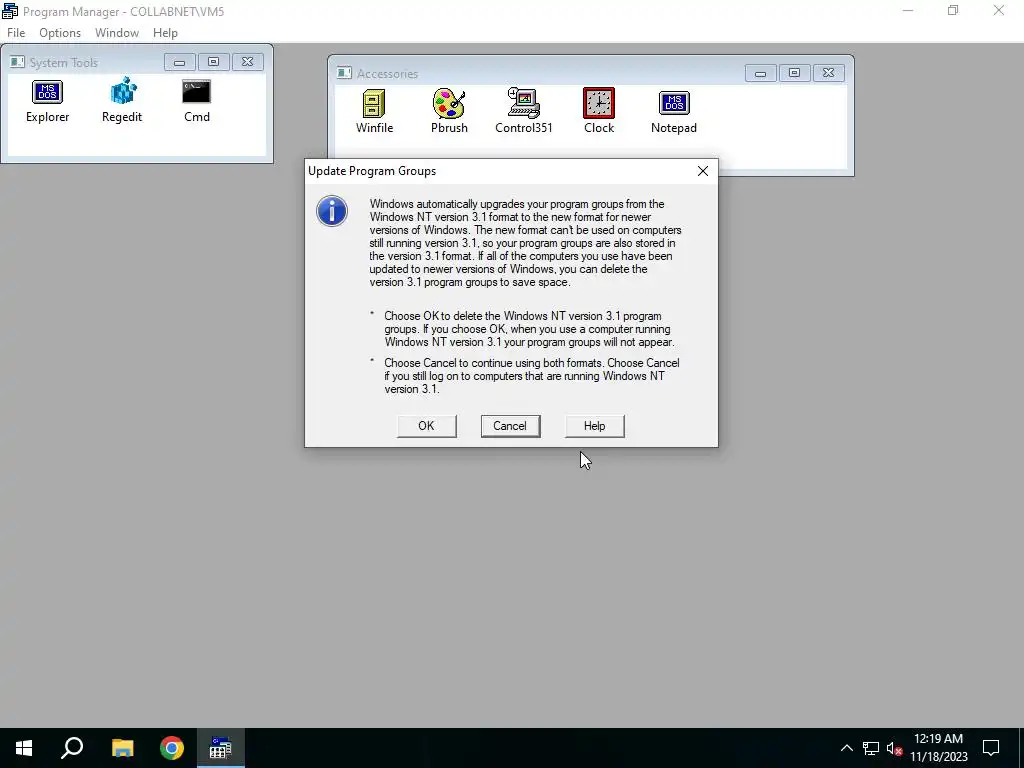The image size is (1024, 768).
Task: Open the notification center icon
Action: [991, 748]
